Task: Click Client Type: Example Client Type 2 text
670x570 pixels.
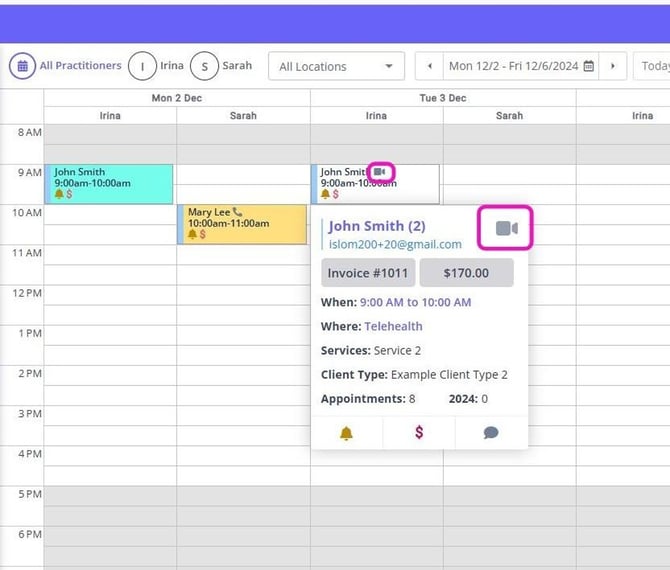Action: tap(414, 375)
